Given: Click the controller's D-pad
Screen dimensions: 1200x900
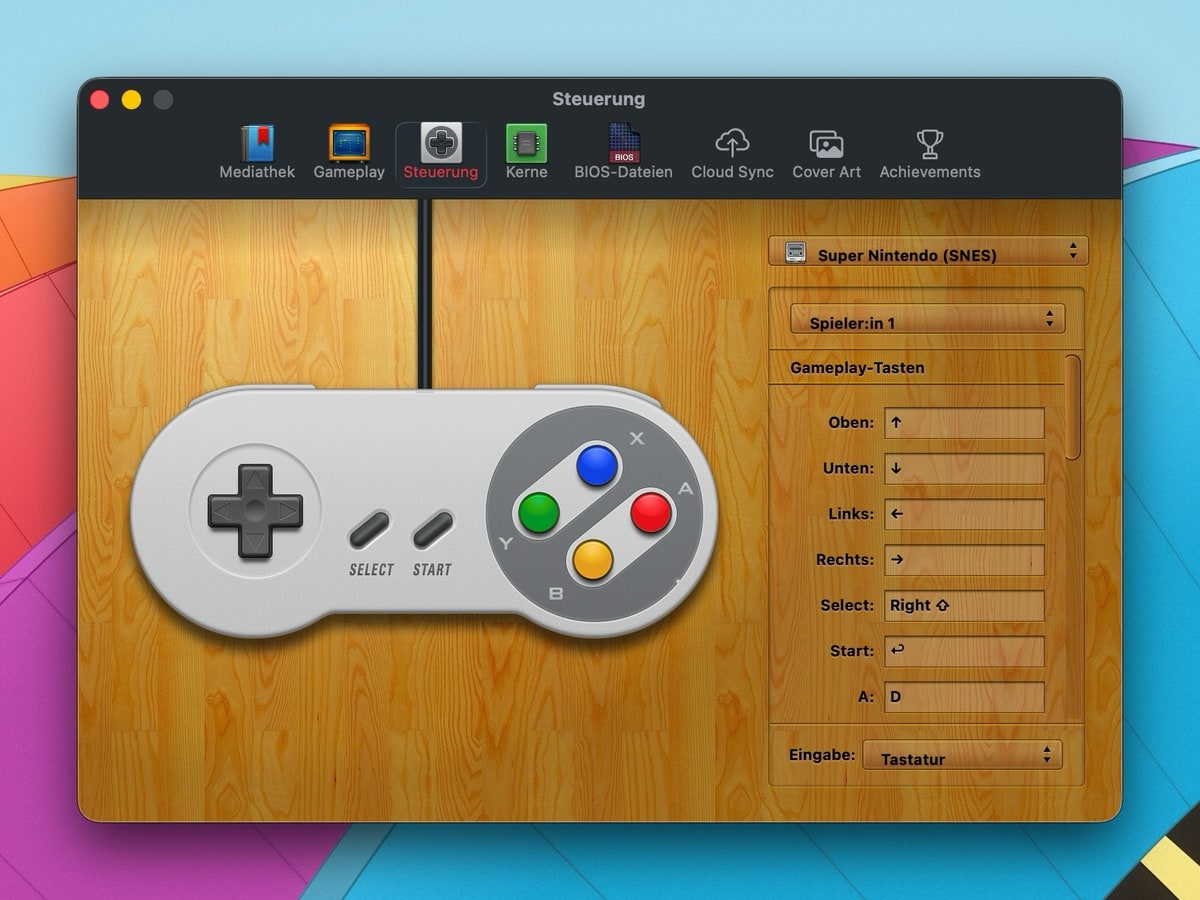Looking at the screenshot, I should (255, 511).
